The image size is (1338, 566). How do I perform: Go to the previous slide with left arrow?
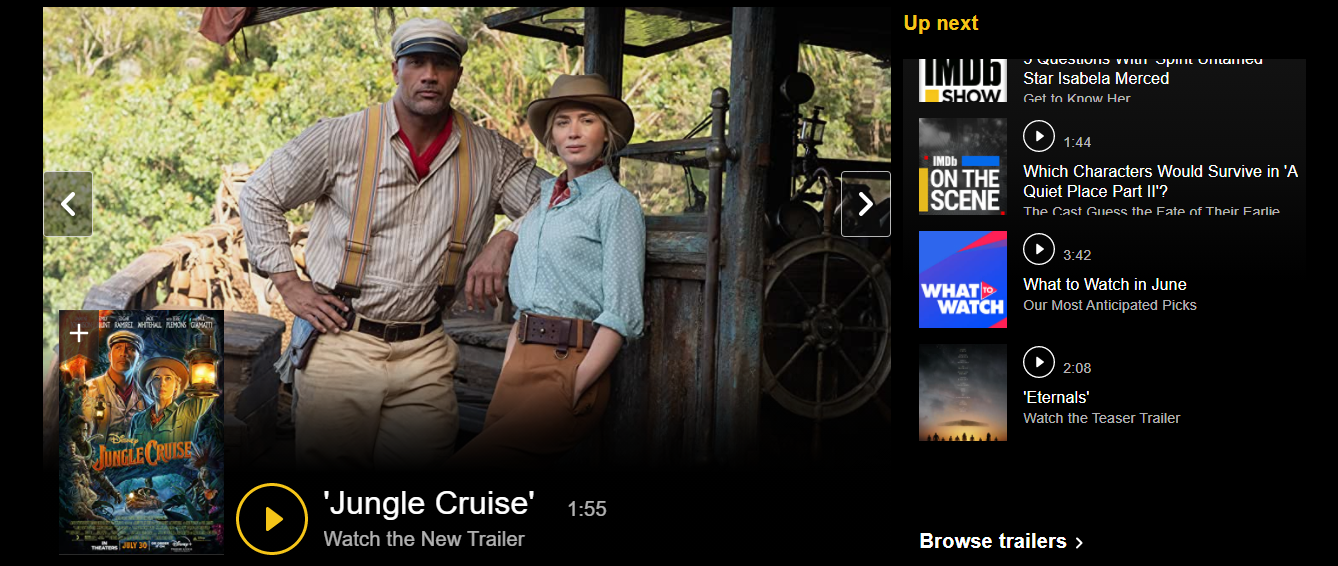tap(68, 204)
